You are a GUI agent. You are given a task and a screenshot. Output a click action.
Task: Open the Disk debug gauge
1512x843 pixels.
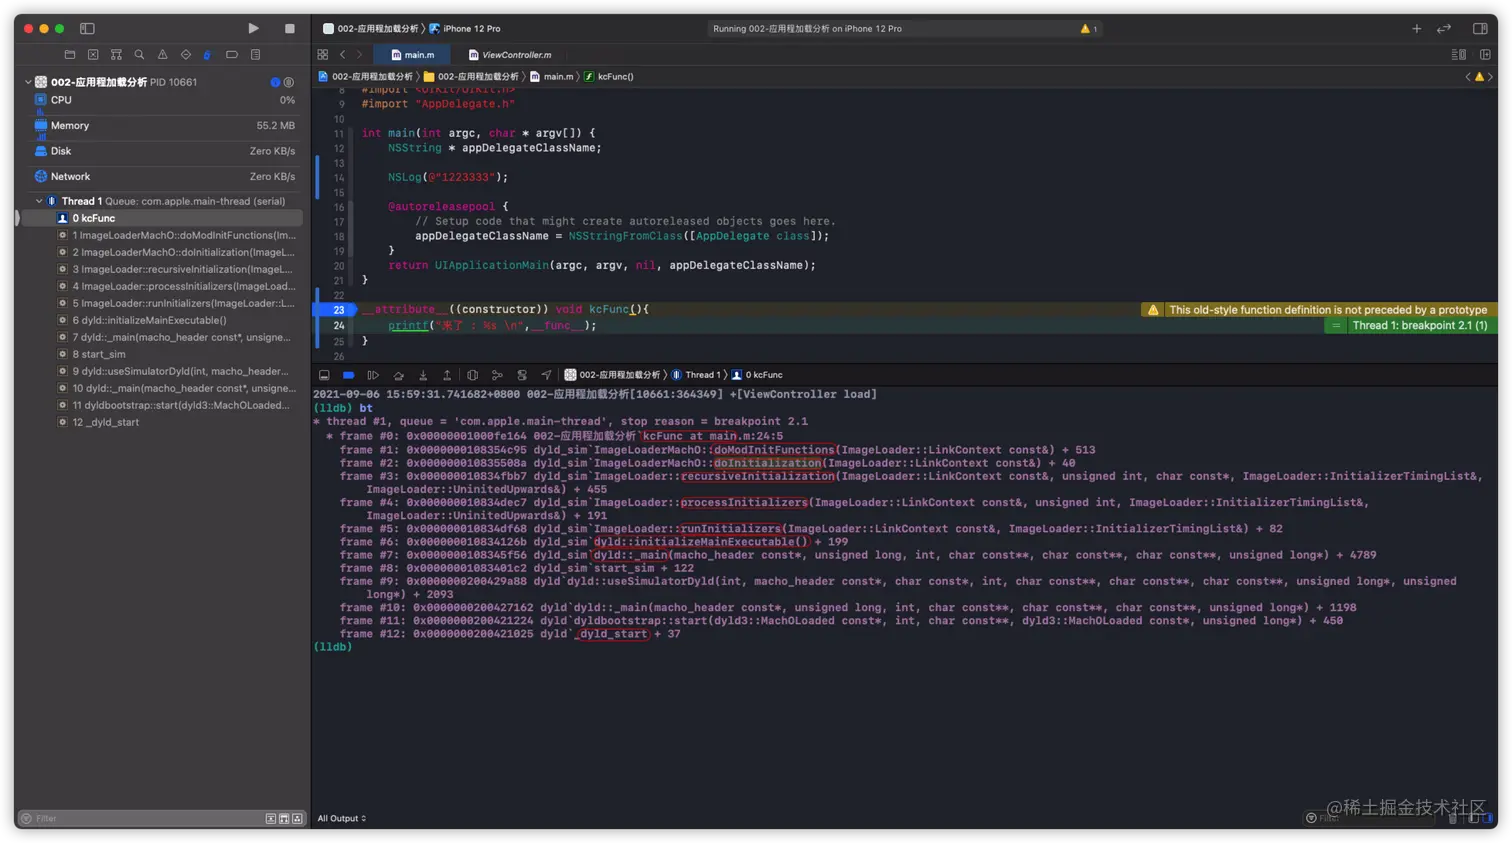click(164, 151)
